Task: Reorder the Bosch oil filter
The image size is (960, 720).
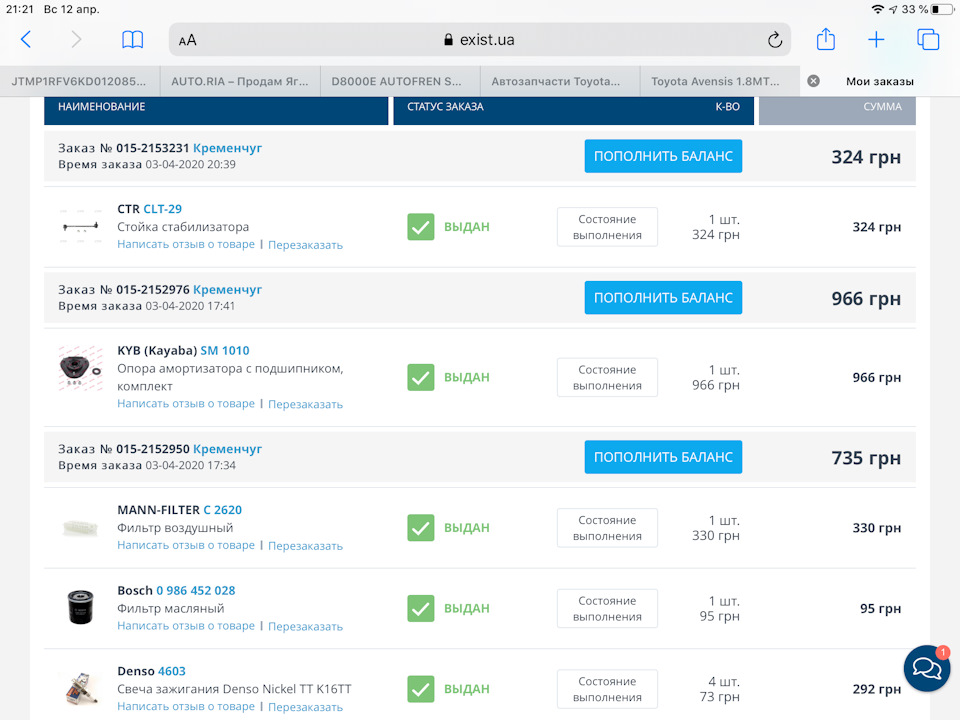Action: coord(306,626)
